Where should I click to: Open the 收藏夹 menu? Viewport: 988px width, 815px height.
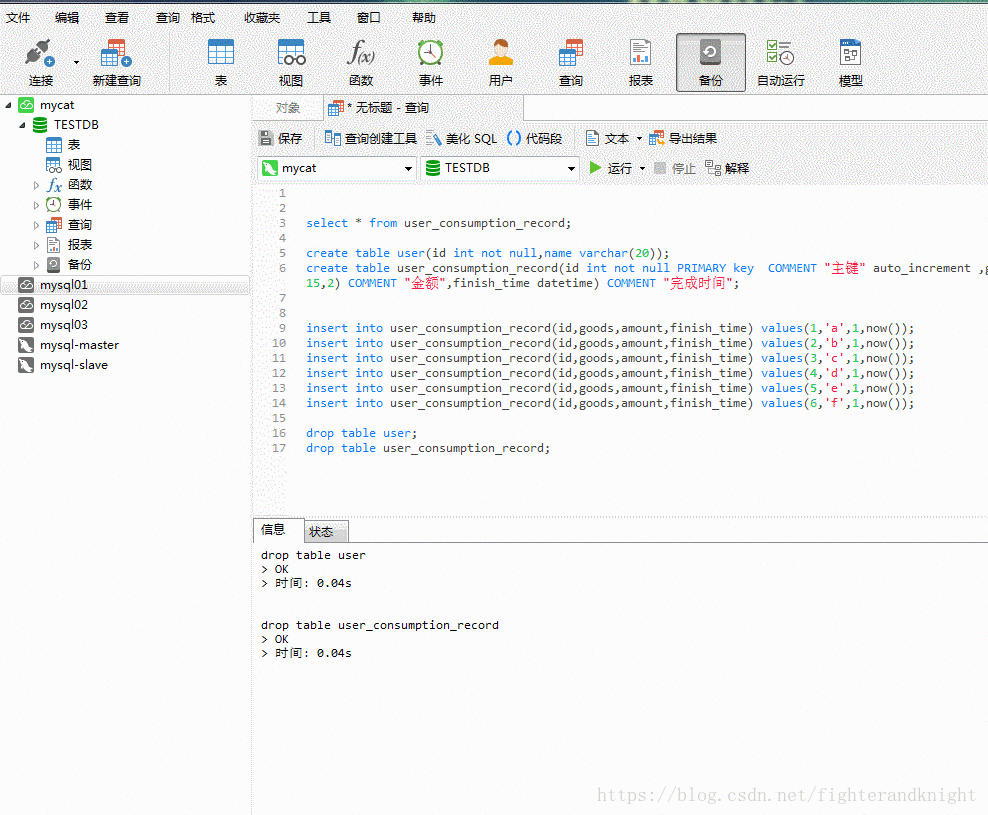(262, 18)
